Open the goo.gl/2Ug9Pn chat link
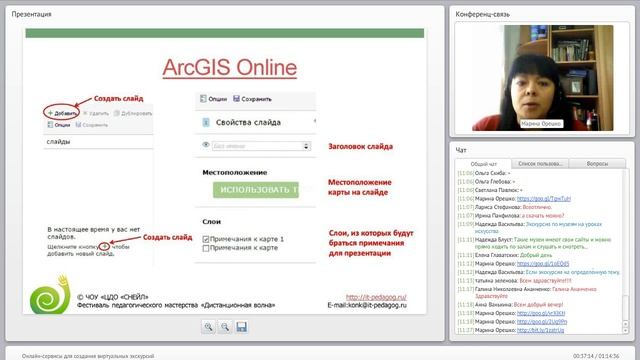The height and width of the screenshot is (360, 640). point(542,322)
